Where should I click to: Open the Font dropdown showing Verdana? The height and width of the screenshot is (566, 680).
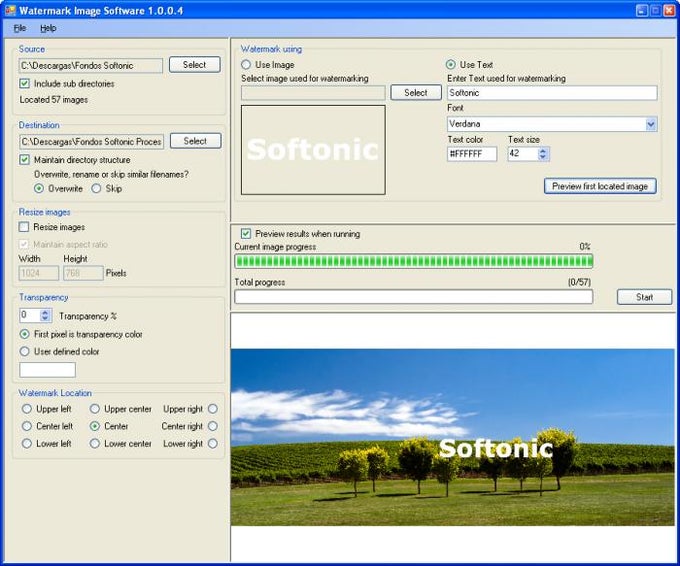[651, 124]
